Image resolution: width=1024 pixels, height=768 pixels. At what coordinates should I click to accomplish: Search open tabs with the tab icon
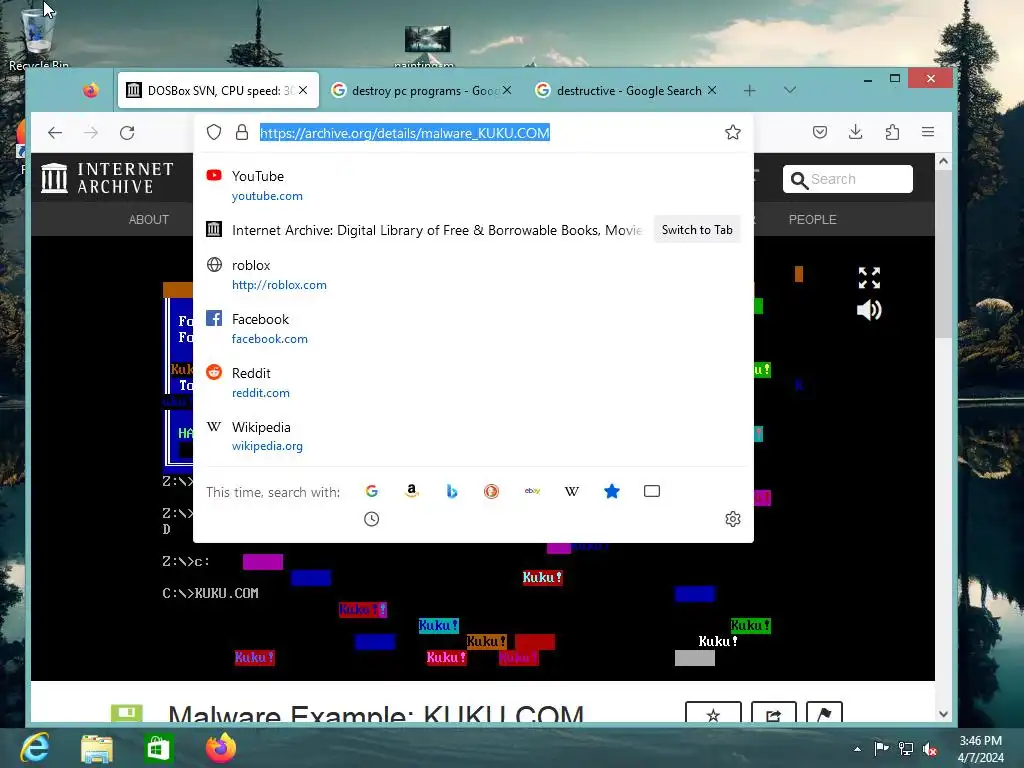(652, 491)
